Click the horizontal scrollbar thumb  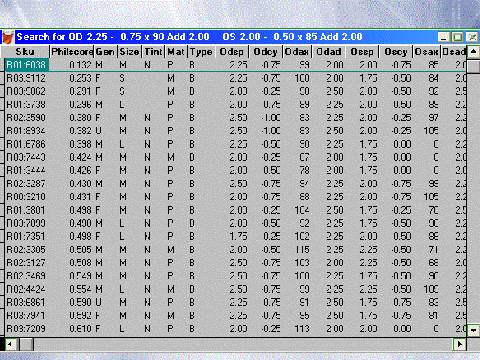click(27, 344)
